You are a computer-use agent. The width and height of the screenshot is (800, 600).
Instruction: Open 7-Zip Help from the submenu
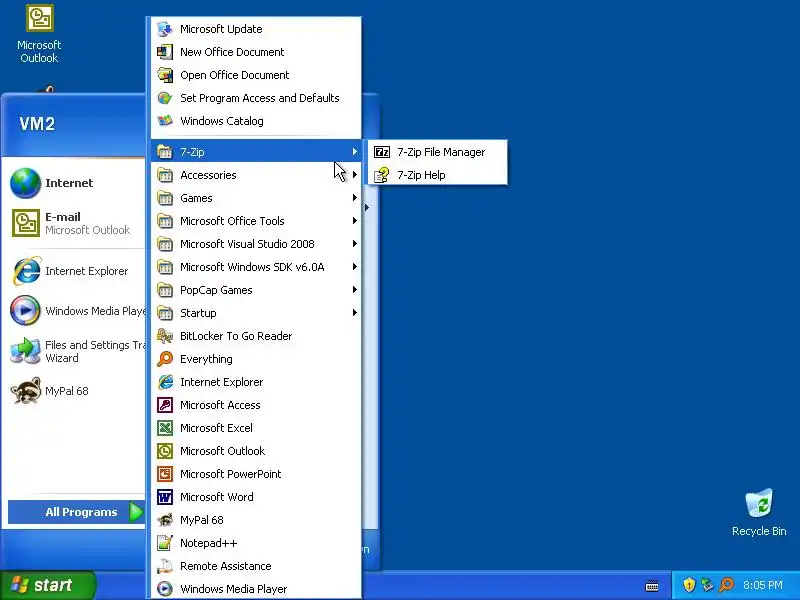pos(437,175)
